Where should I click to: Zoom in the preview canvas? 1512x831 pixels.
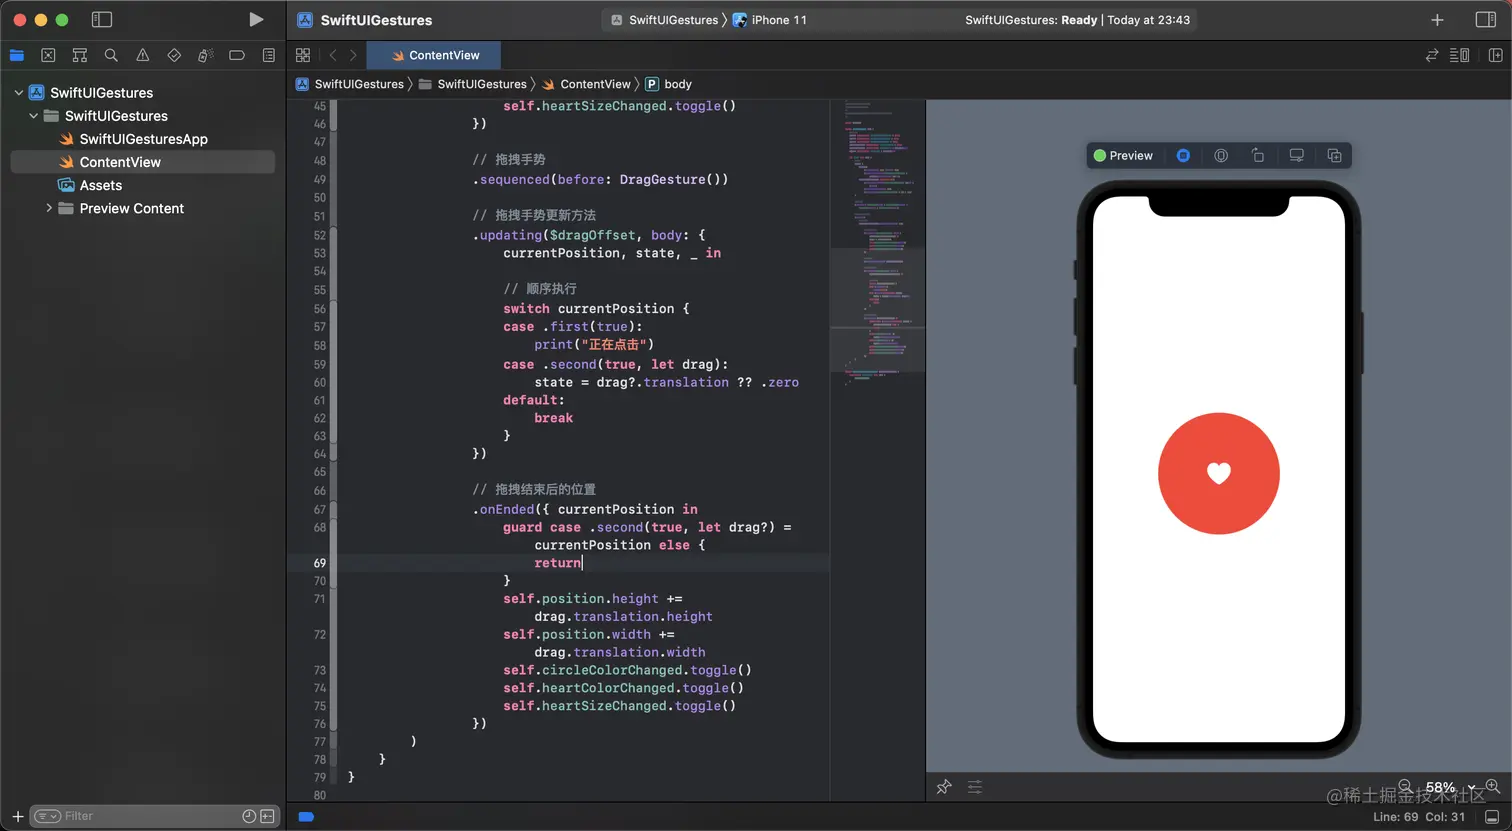[1492, 787]
